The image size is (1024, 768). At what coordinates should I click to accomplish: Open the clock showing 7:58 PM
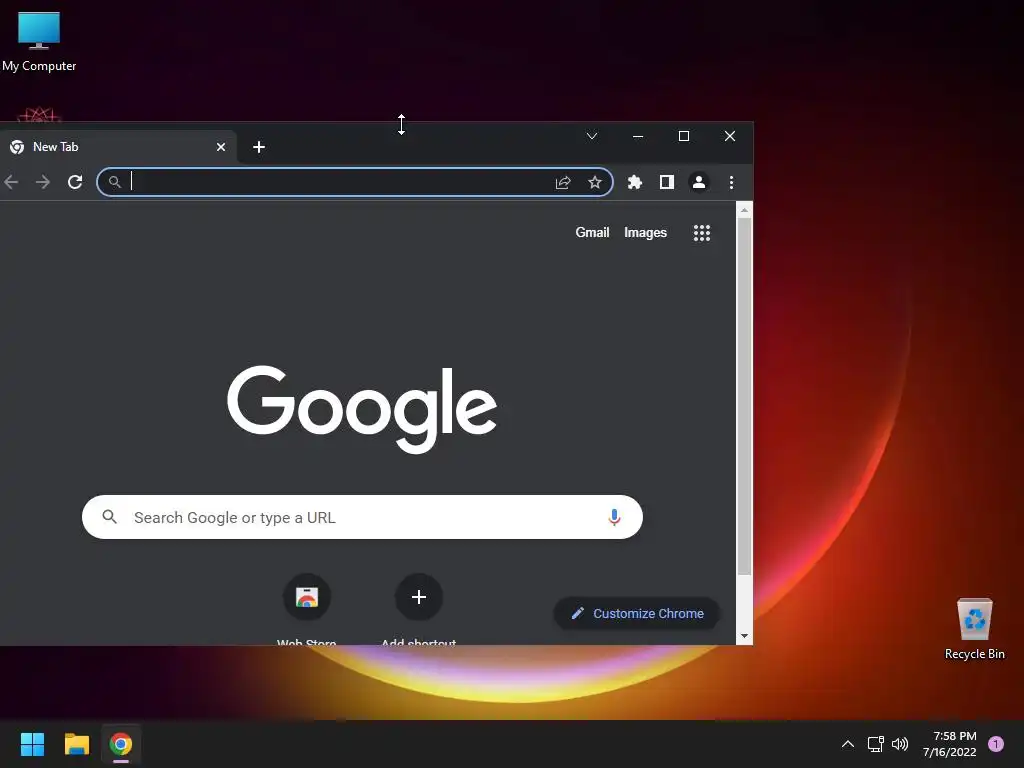pos(950,744)
